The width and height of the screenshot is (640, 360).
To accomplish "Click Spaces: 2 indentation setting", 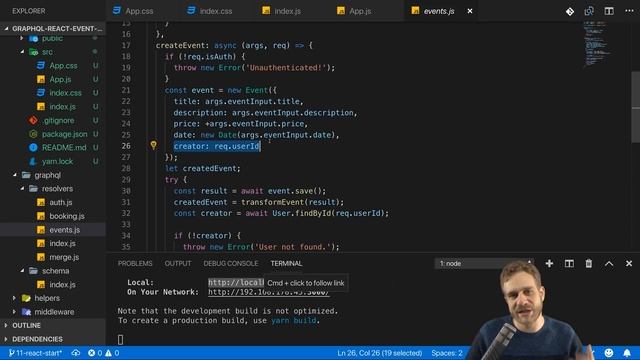I will tap(447, 353).
